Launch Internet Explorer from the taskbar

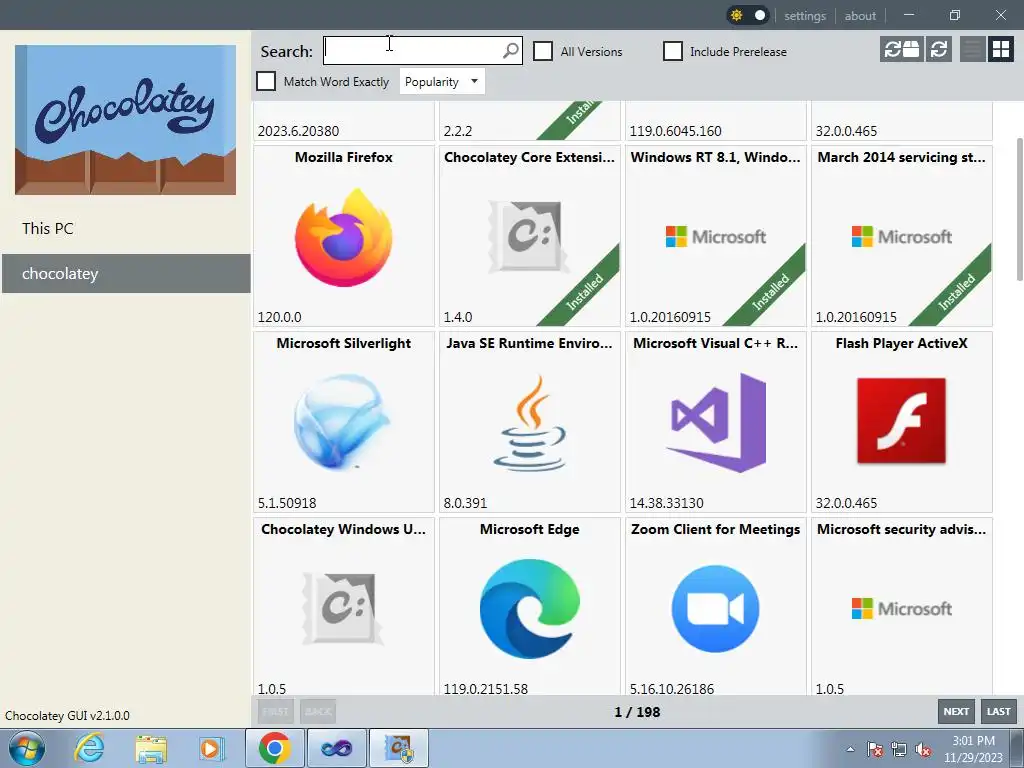(x=89, y=748)
